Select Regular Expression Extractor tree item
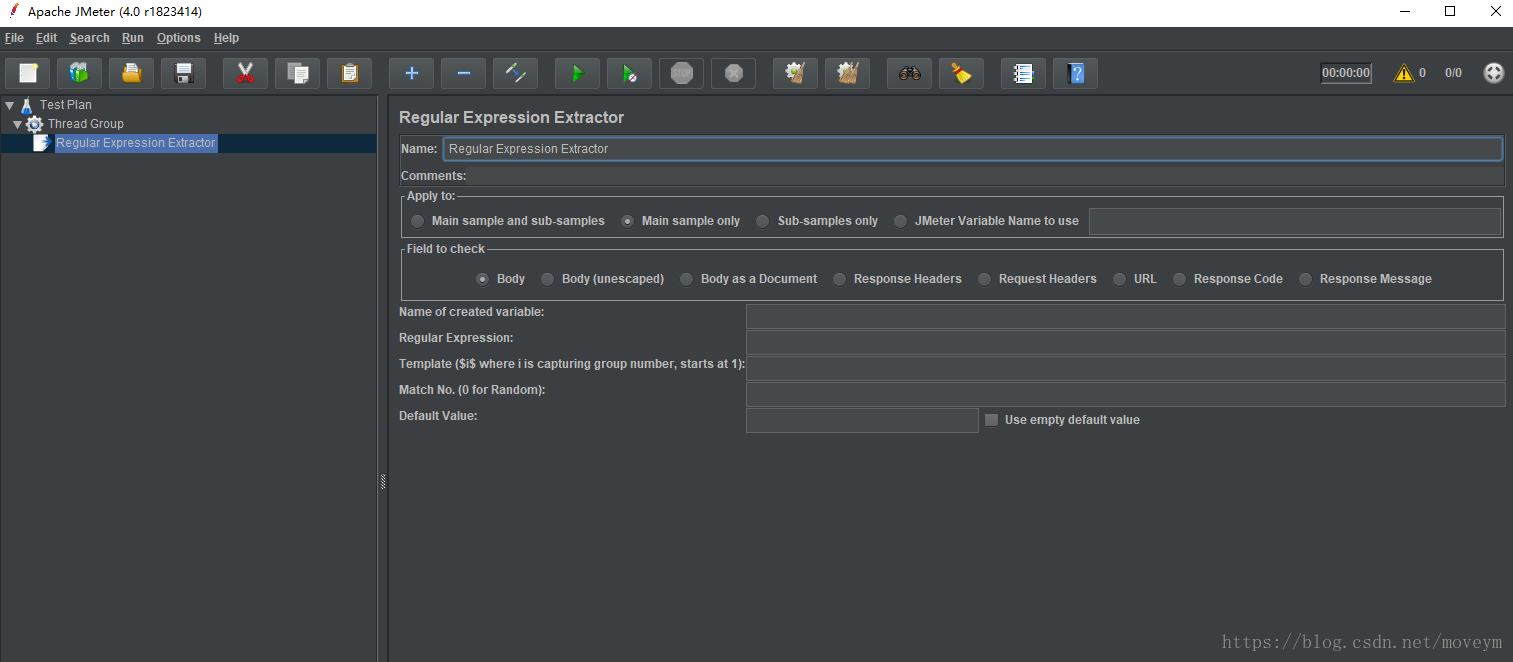This screenshot has height=662, width=1513. tap(136, 143)
